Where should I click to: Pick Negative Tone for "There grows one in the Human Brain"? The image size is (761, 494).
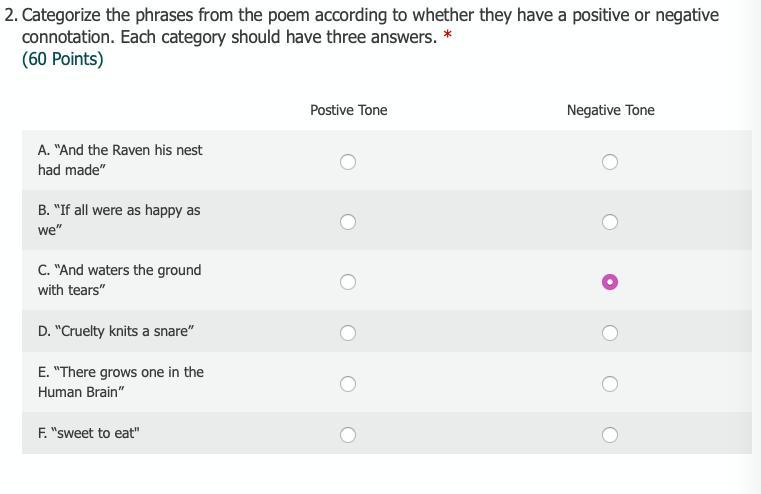point(610,384)
